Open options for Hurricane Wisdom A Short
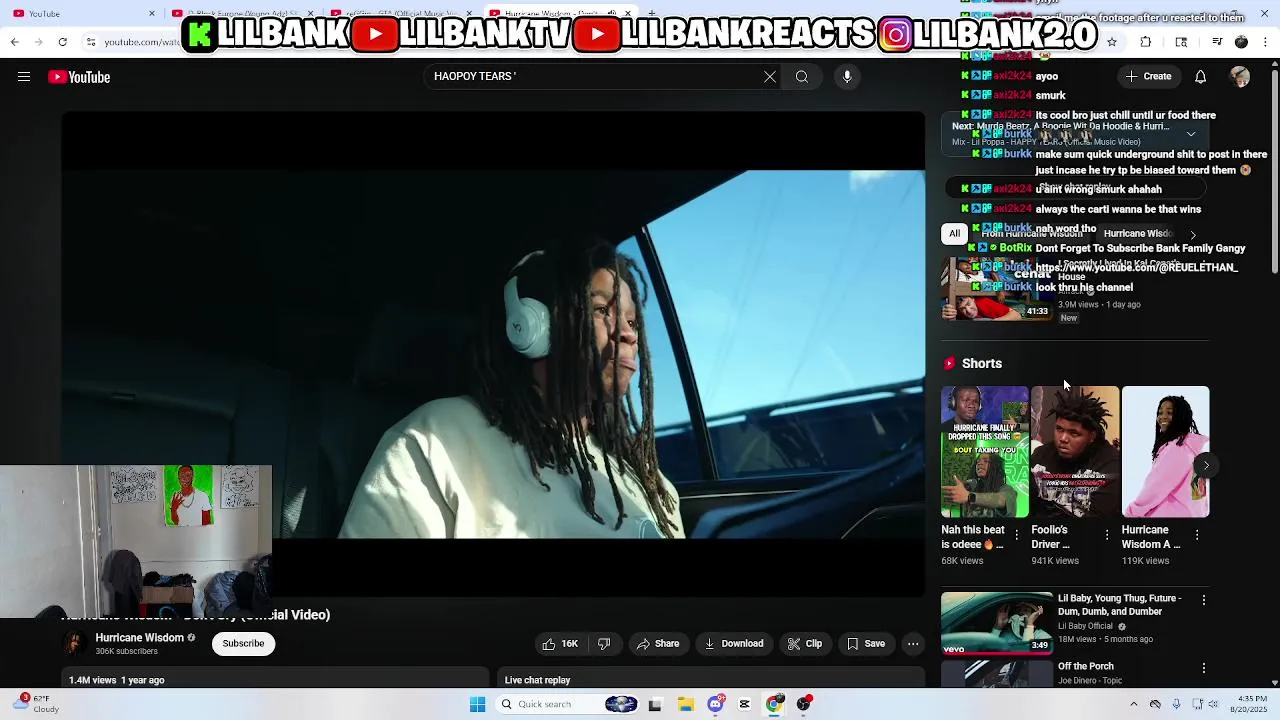 (1197, 535)
